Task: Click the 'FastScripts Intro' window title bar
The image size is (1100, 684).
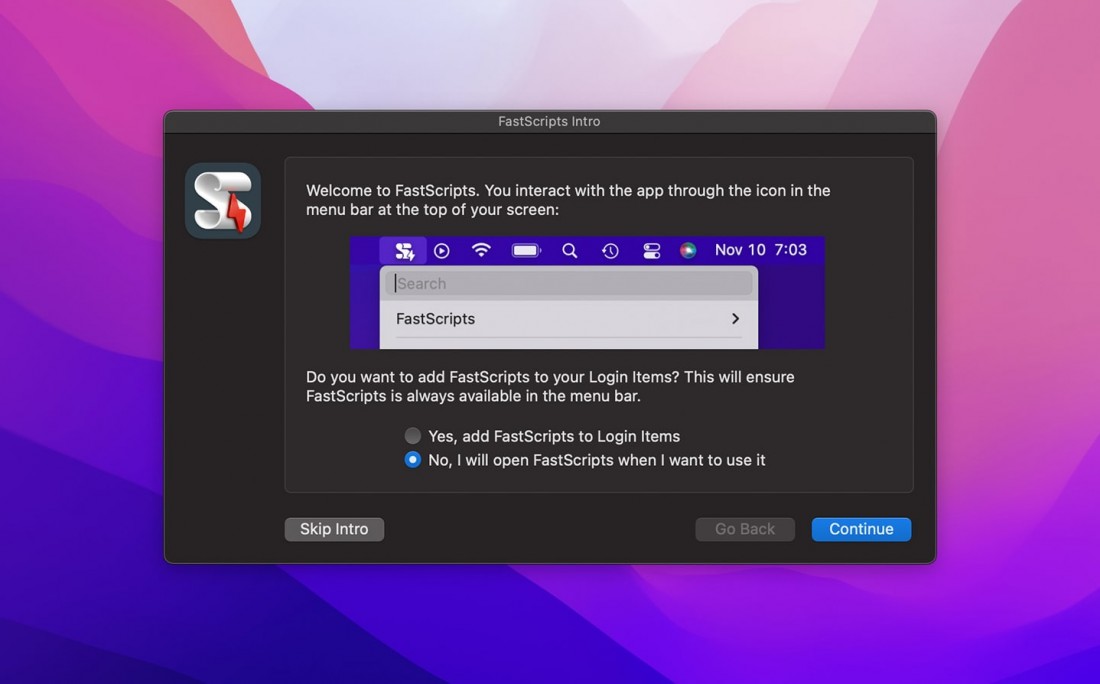Action: click(549, 121)
